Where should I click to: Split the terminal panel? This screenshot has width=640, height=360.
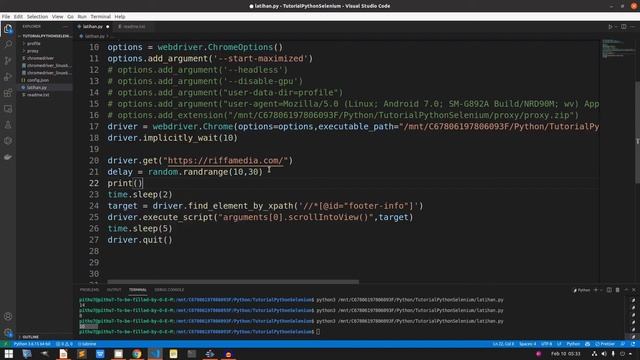coord(609,290)
